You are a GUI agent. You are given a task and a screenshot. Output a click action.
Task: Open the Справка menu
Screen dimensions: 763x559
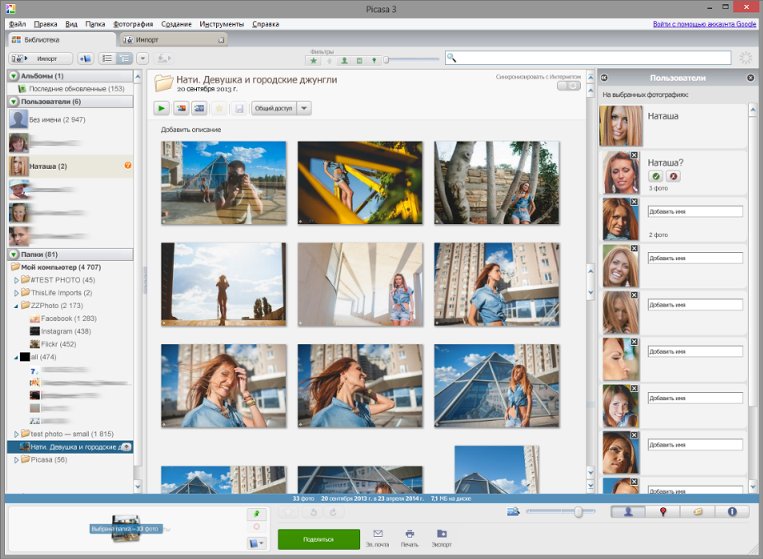tap(265, 24)
